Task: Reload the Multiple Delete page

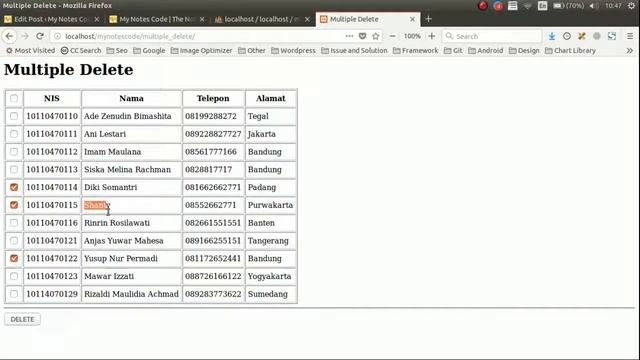Action: point(40,36)
